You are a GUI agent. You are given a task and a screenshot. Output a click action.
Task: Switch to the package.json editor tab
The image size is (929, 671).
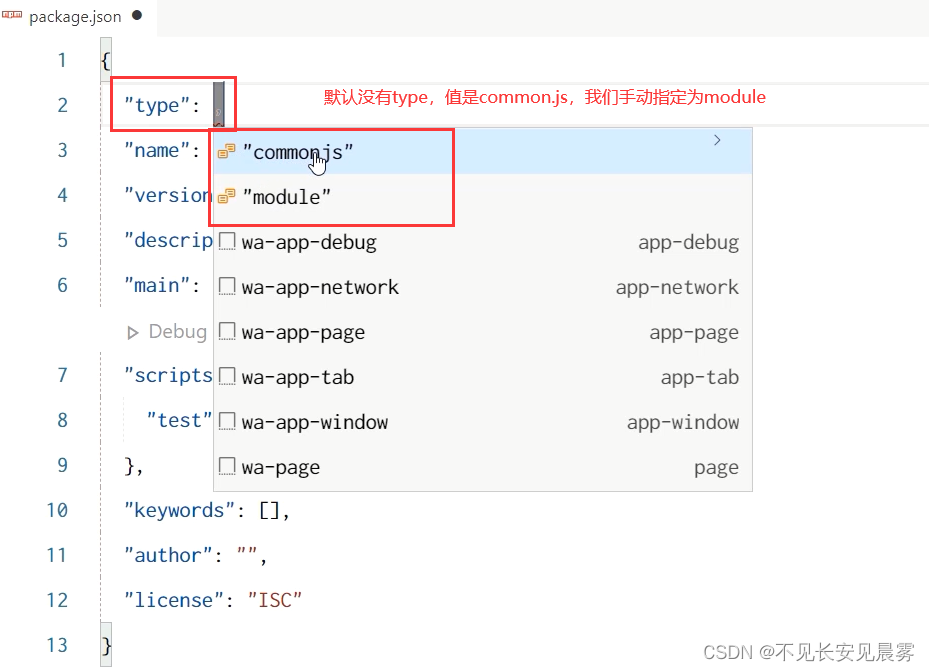pos(75,16)
